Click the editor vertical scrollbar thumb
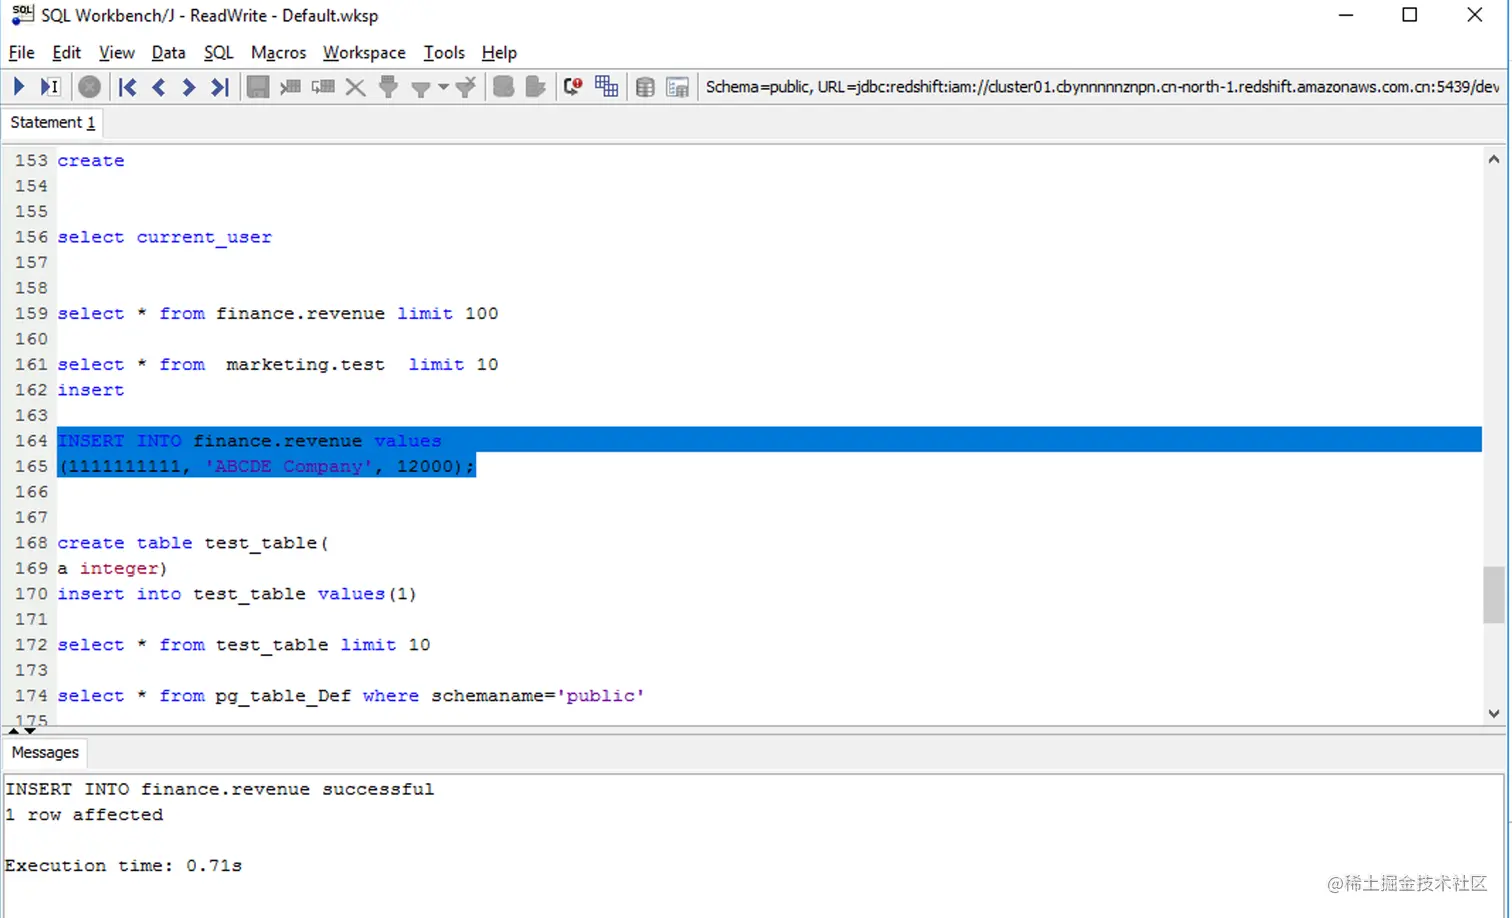Screen dimensions: 1512x918 (x=1493, y=594)
